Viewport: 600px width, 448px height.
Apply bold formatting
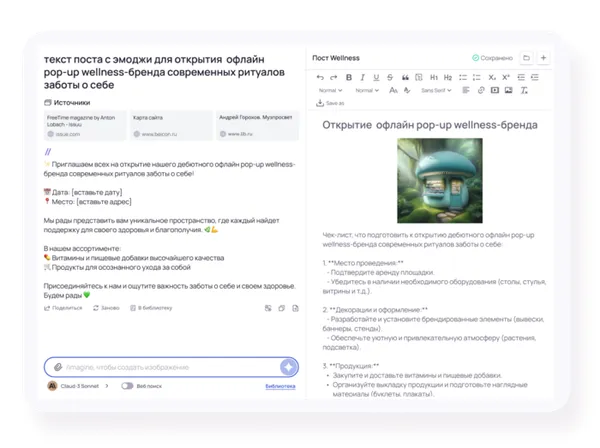point(349,78)
